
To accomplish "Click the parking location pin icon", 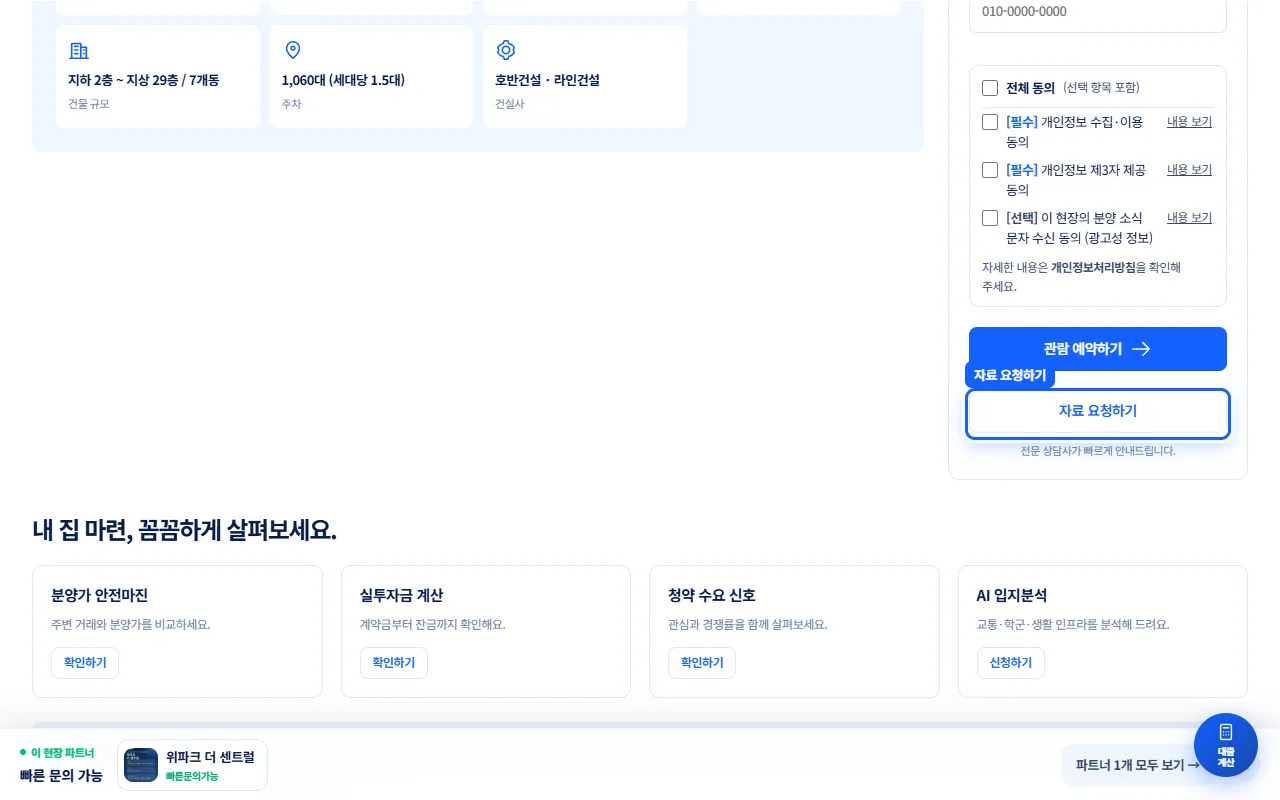I will tap(292, 50).
